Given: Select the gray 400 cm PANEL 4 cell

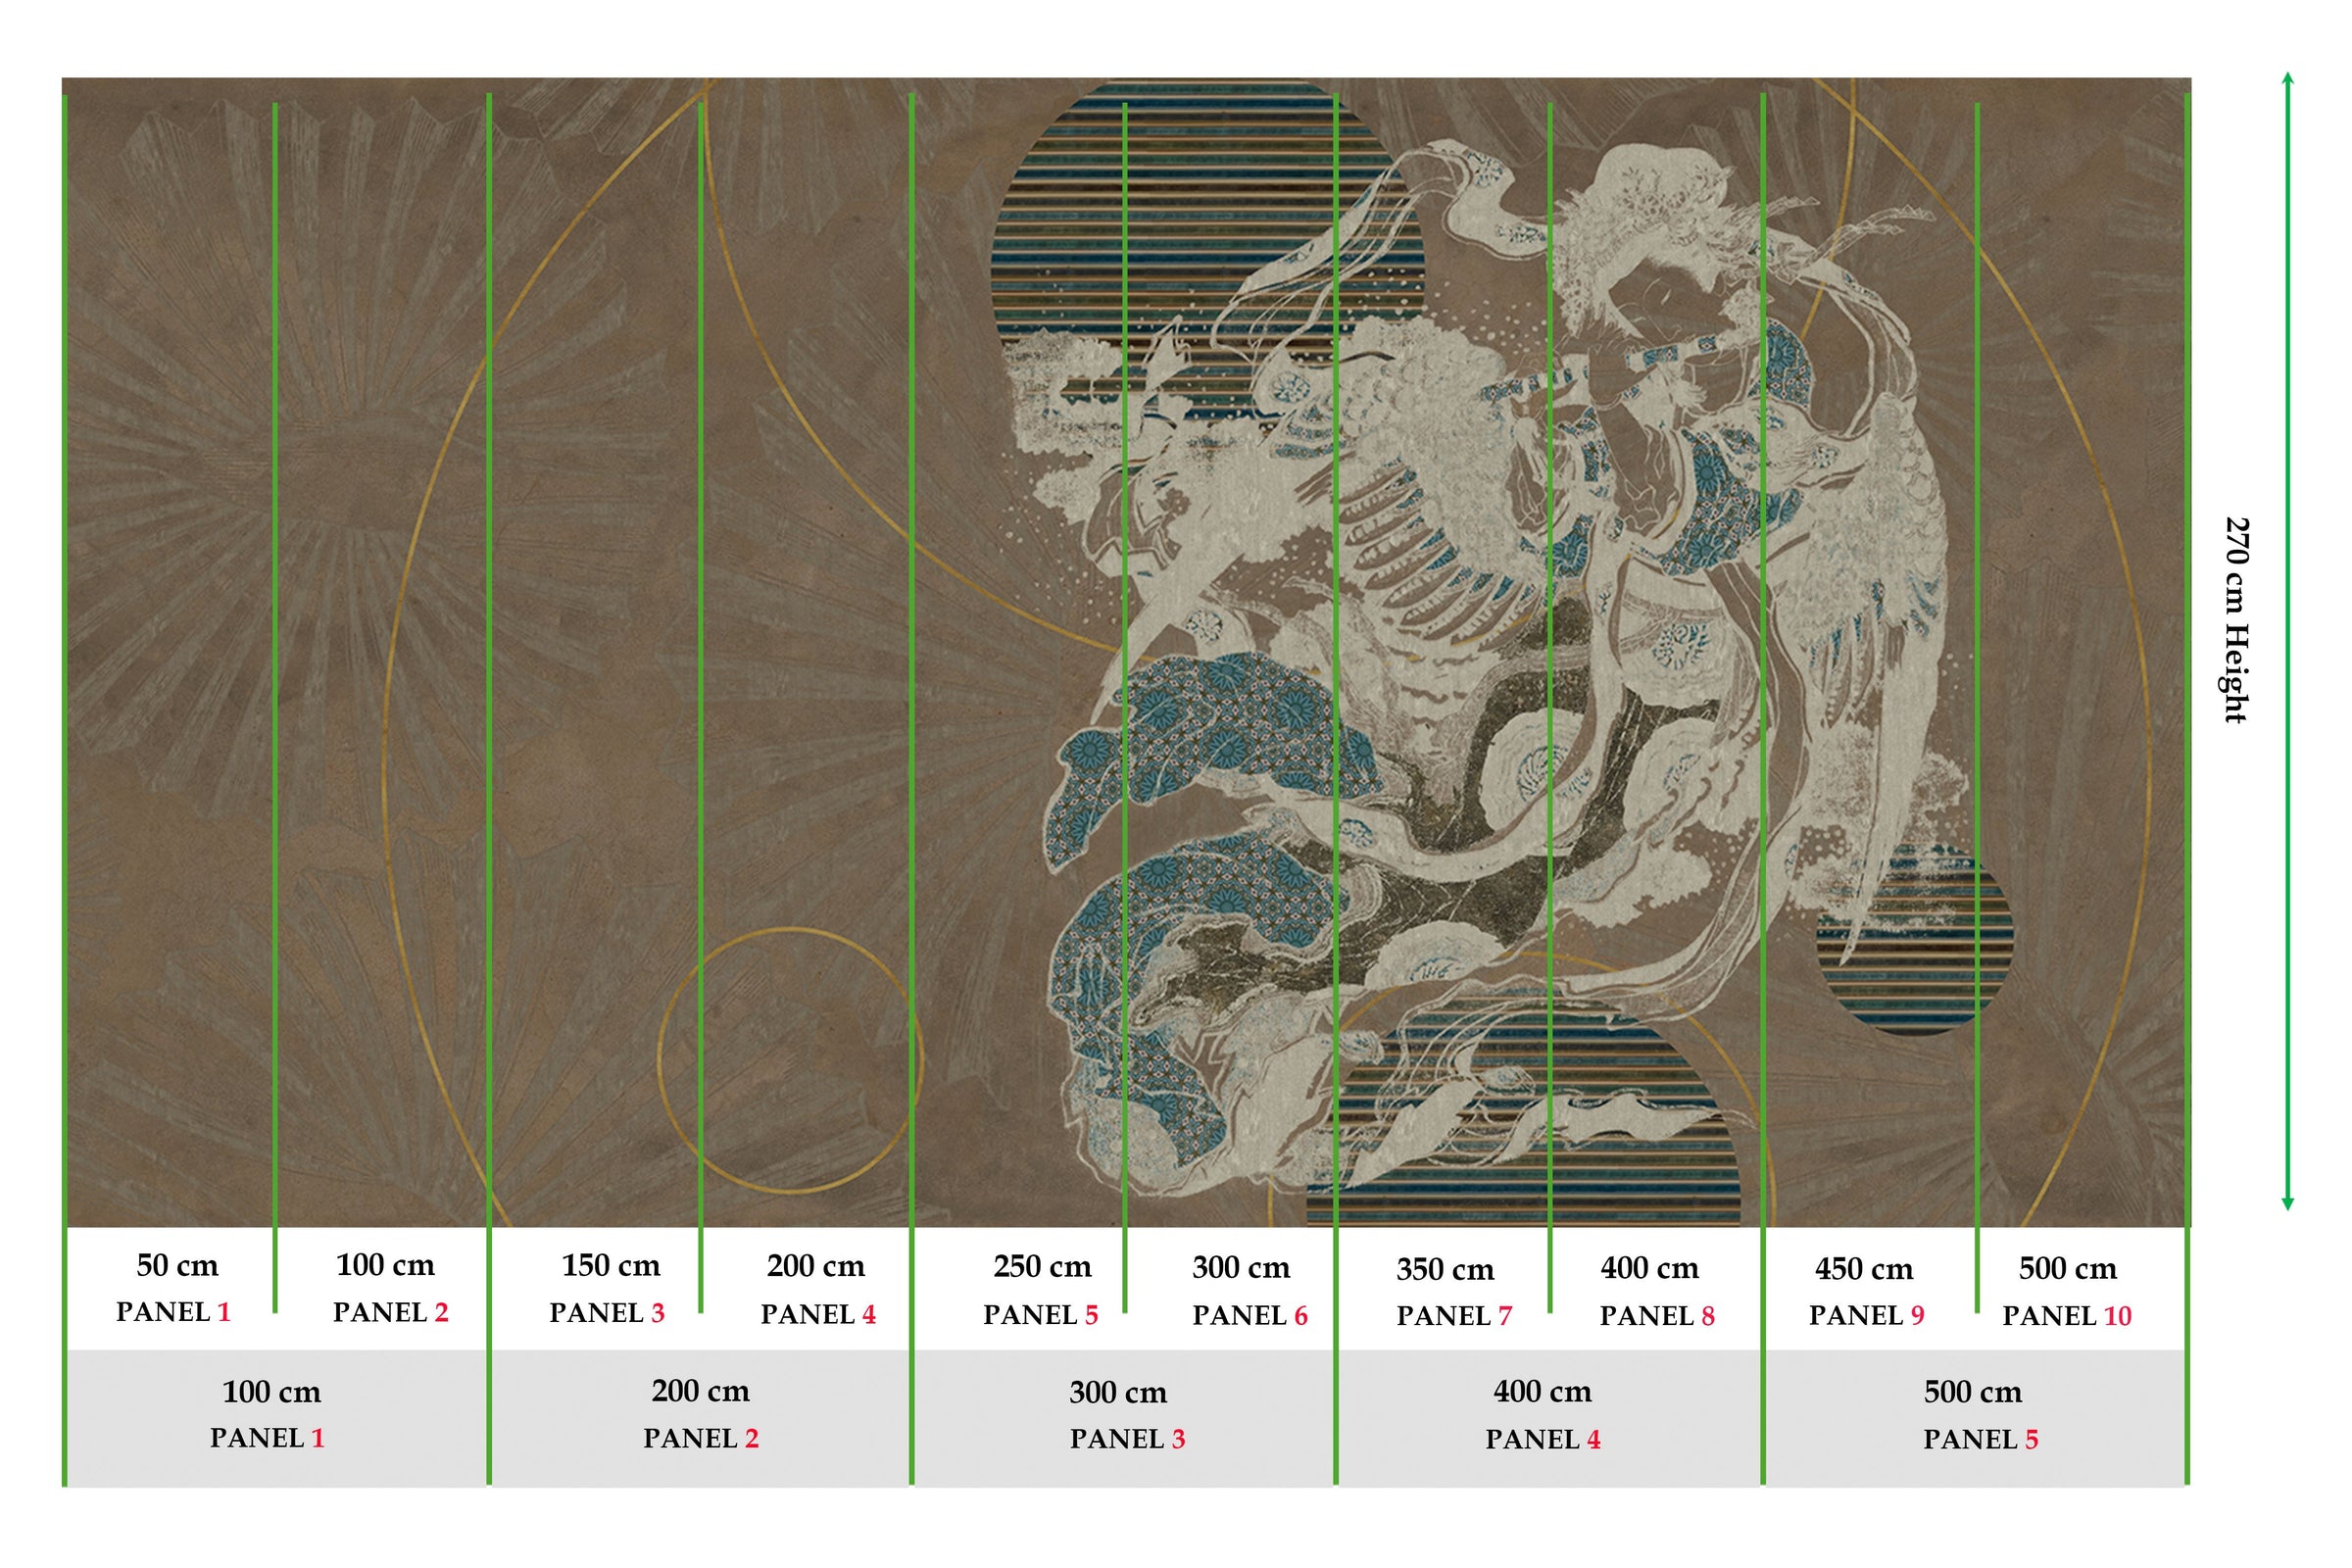Looking at the screenshot, I should click(1548, 1417).
